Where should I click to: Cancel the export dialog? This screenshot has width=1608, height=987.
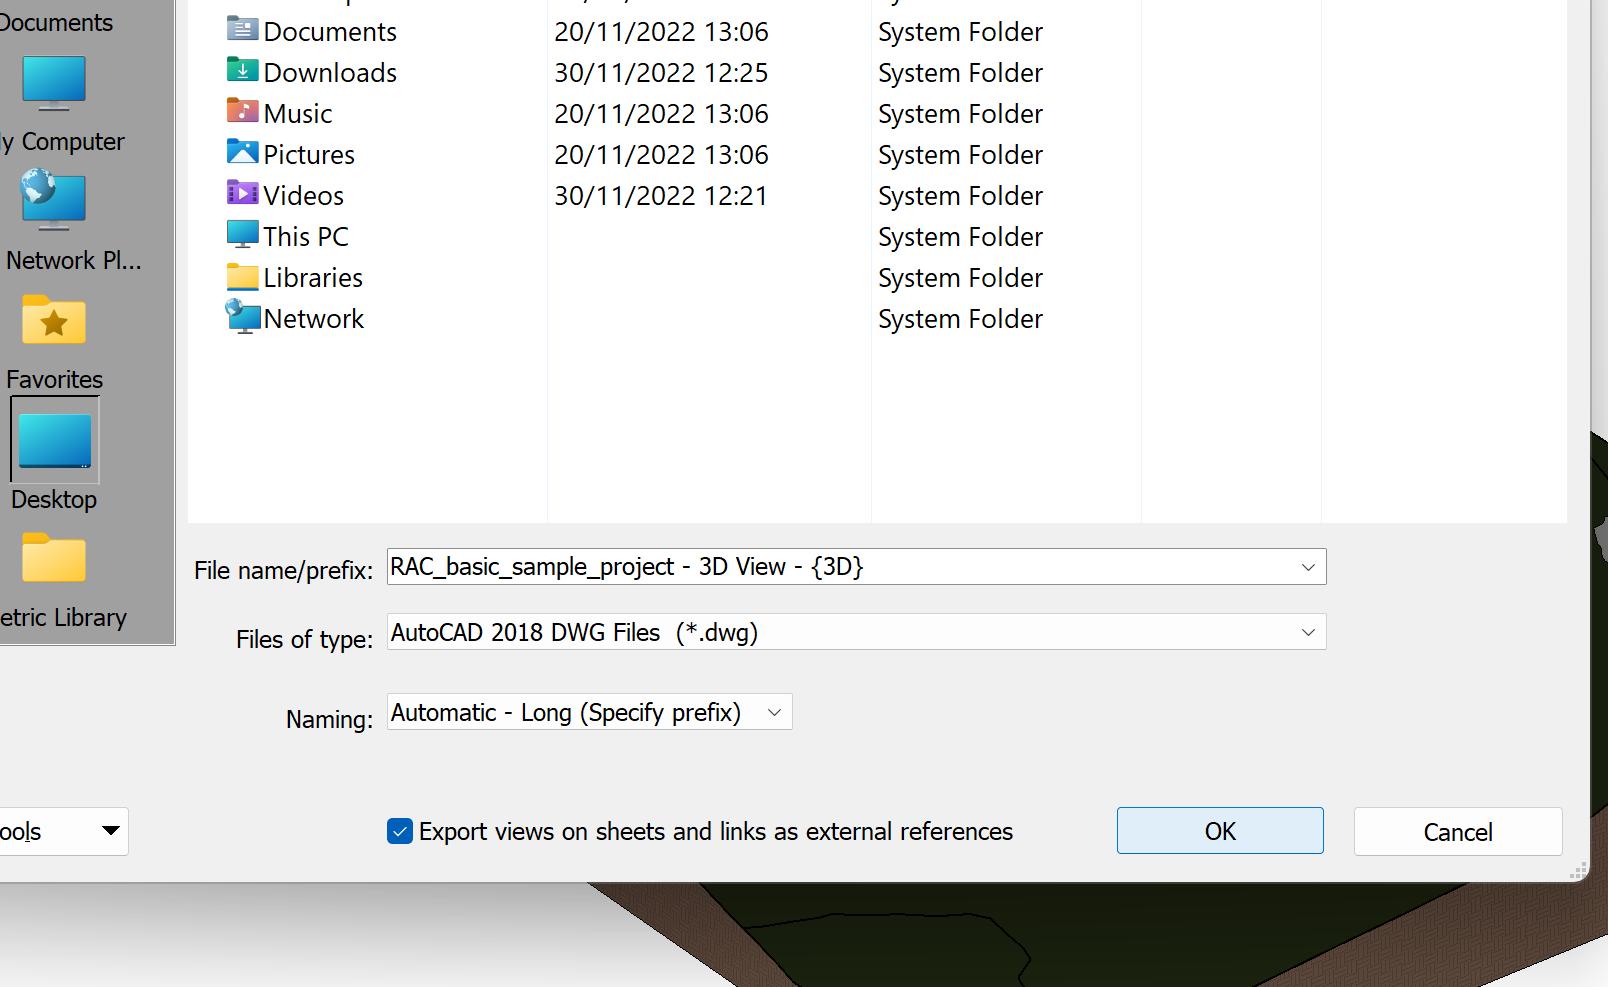click(x=1458, y=831)
